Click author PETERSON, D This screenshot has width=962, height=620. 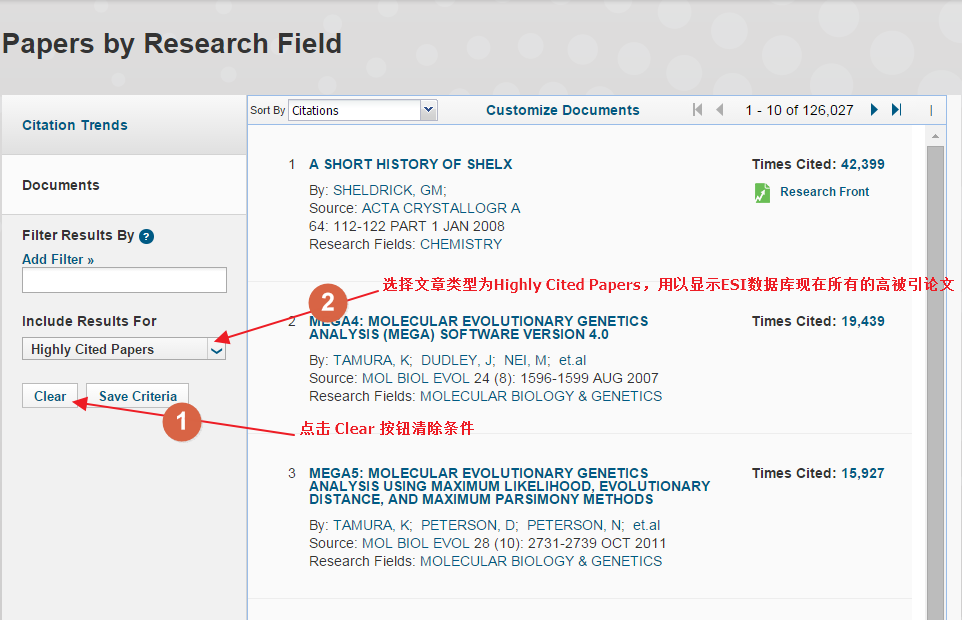coord(469,525)
